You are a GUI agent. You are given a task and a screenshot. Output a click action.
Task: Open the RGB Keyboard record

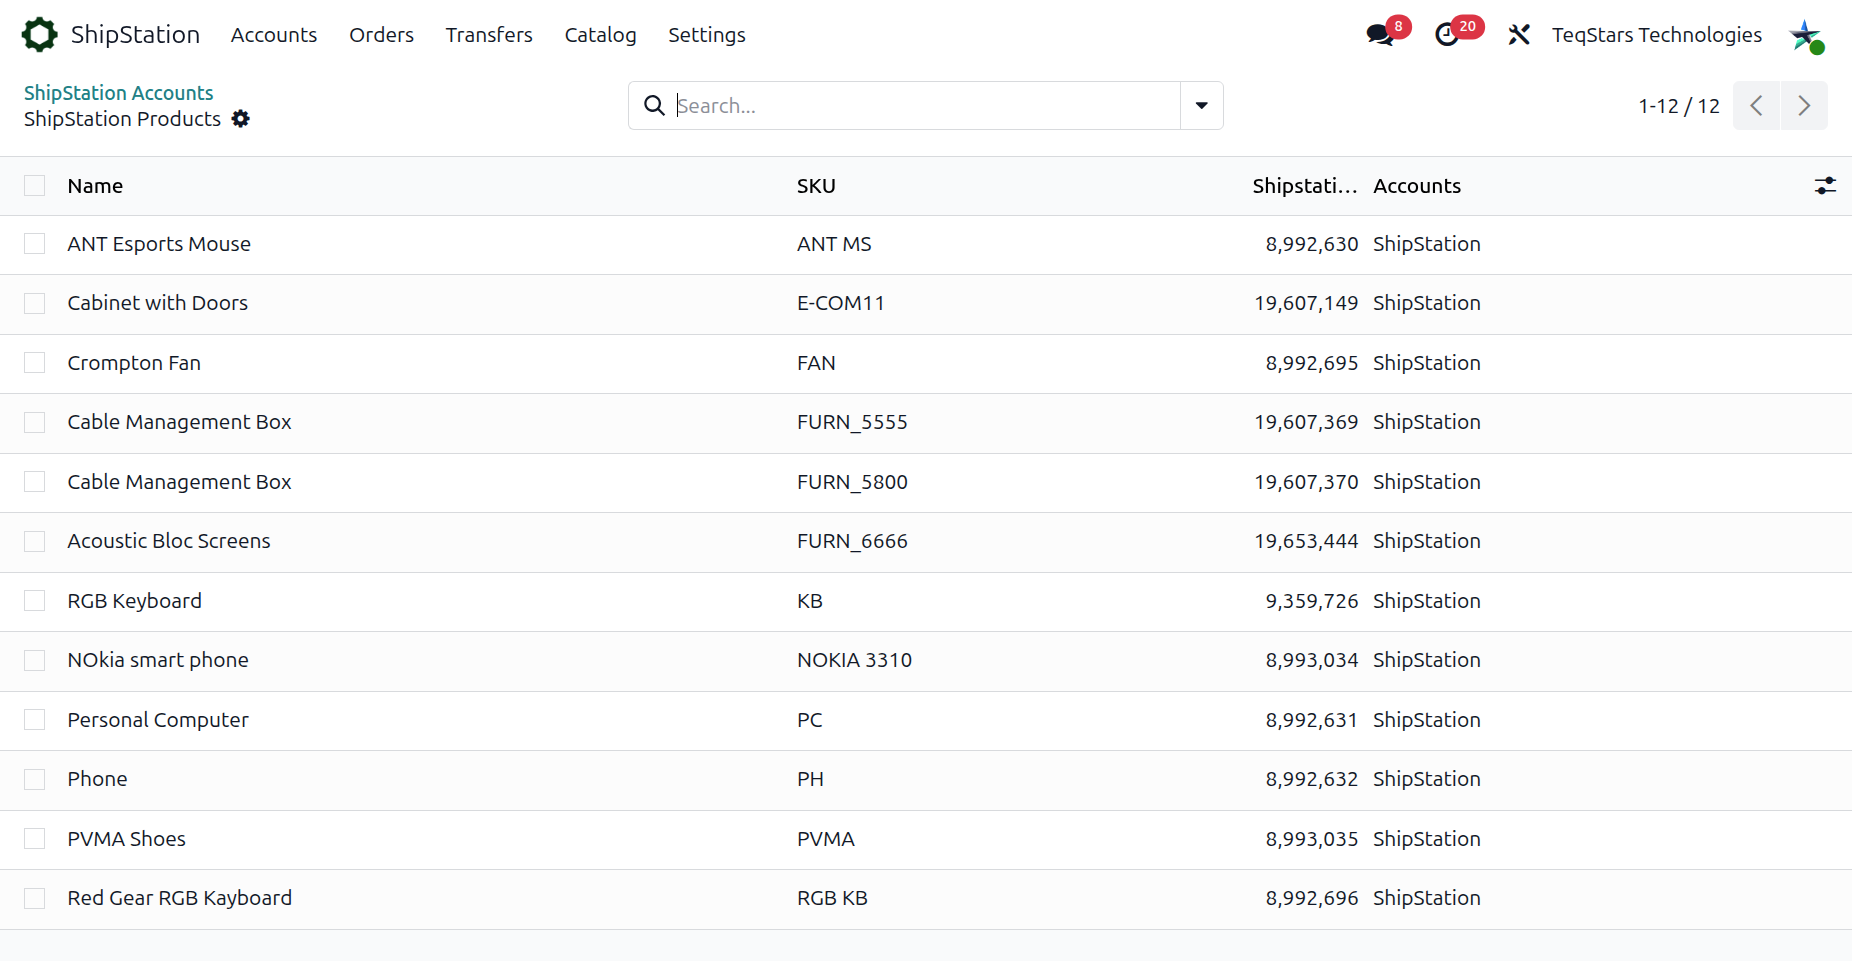click(x=135, y=601)
